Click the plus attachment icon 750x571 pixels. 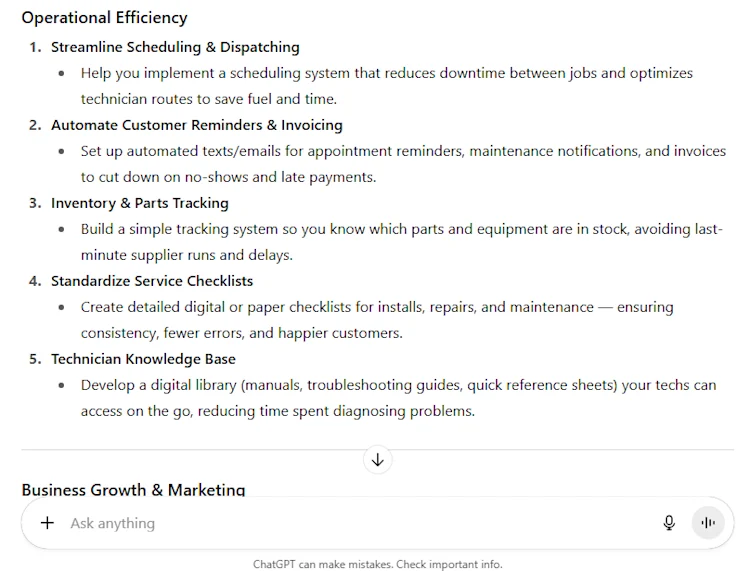47,523
